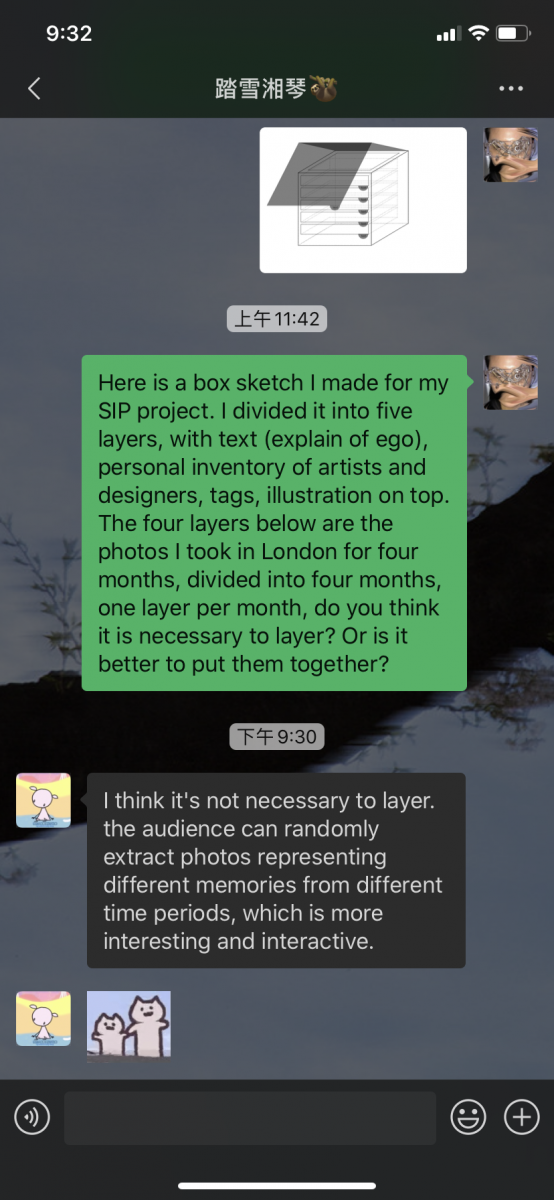The width and height of the screenshot is (554, 1200).
Task: Switch to voice message input
Action: (32, 1117)
